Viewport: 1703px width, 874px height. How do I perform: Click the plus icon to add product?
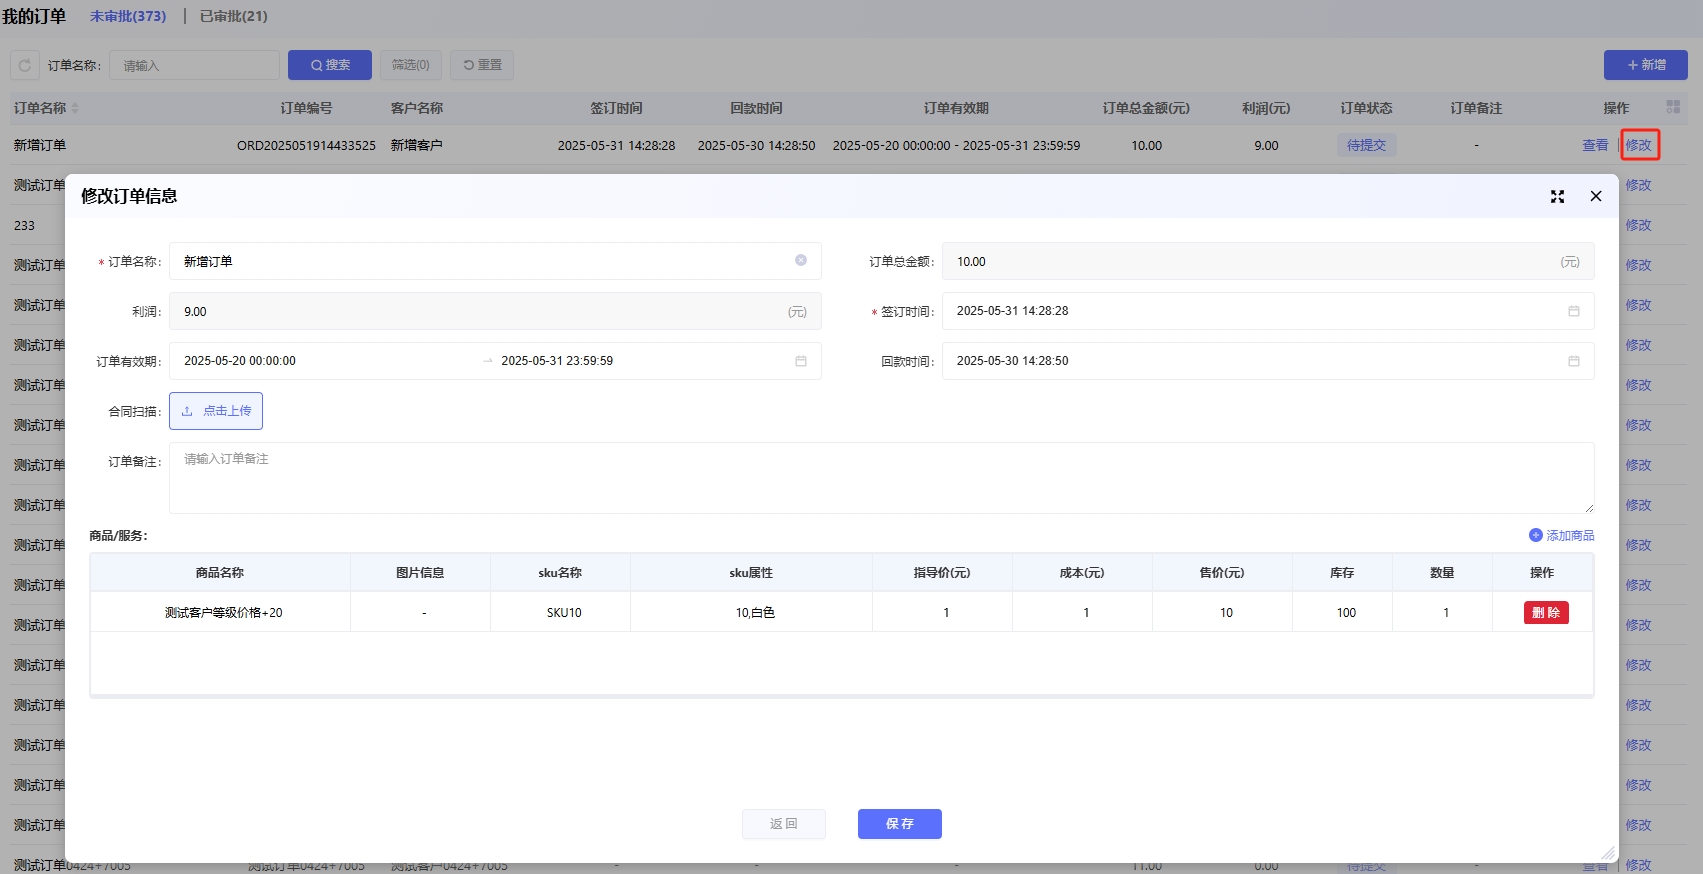[x=1536, y=535]
